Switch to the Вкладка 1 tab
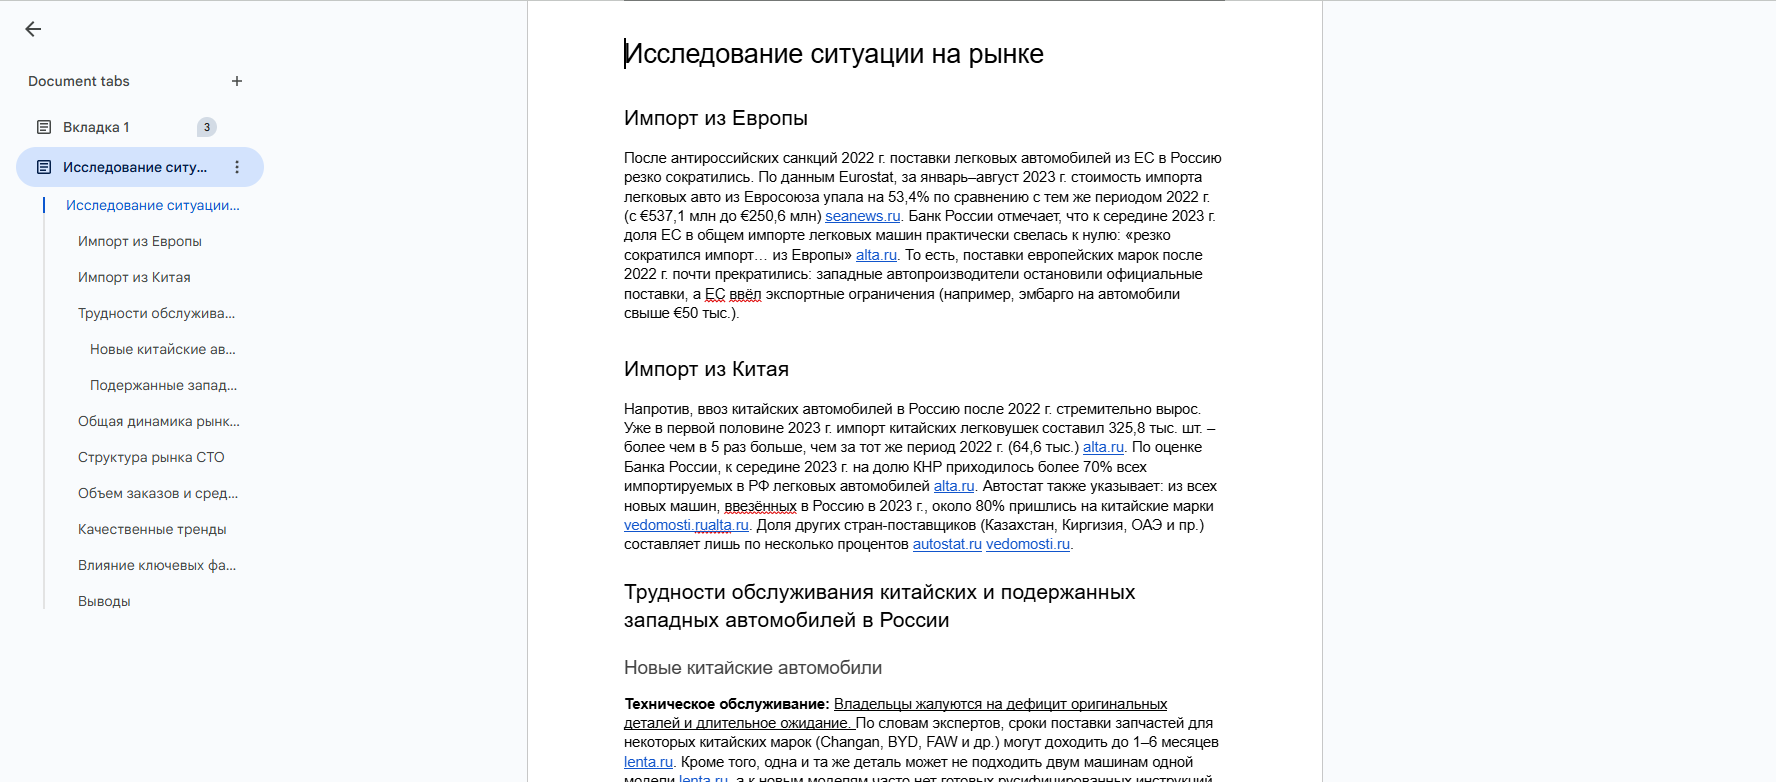The height and width of the screenshot is (782, 1776). 96,127
